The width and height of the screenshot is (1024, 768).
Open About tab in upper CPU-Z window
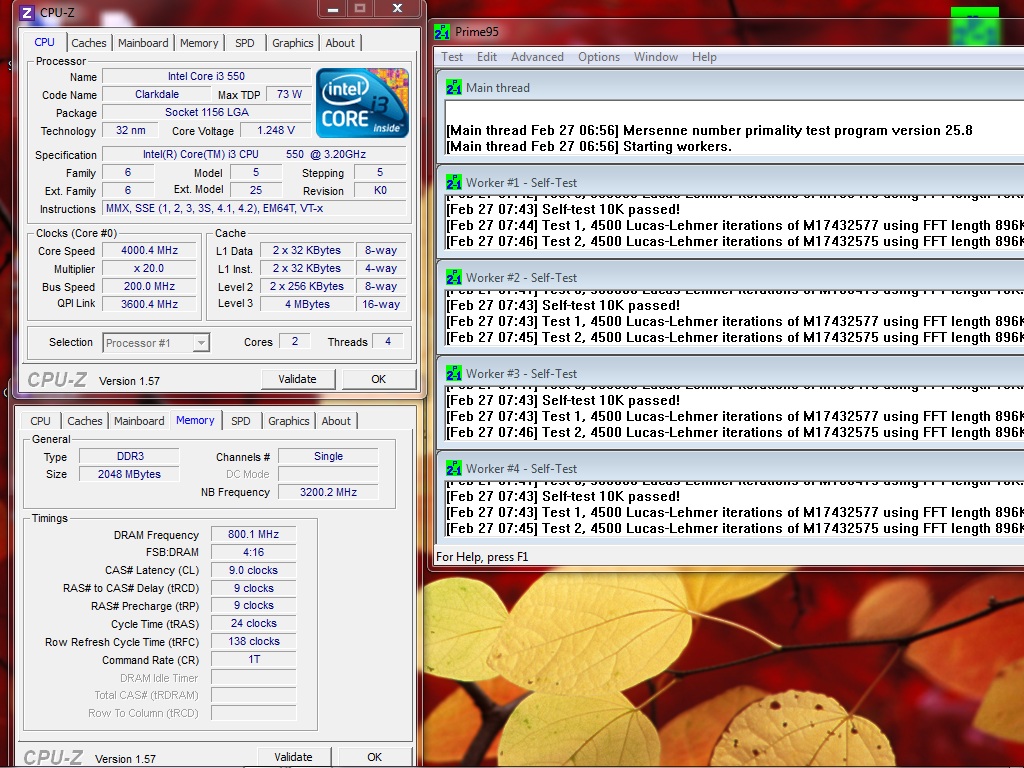click(340, 43)
